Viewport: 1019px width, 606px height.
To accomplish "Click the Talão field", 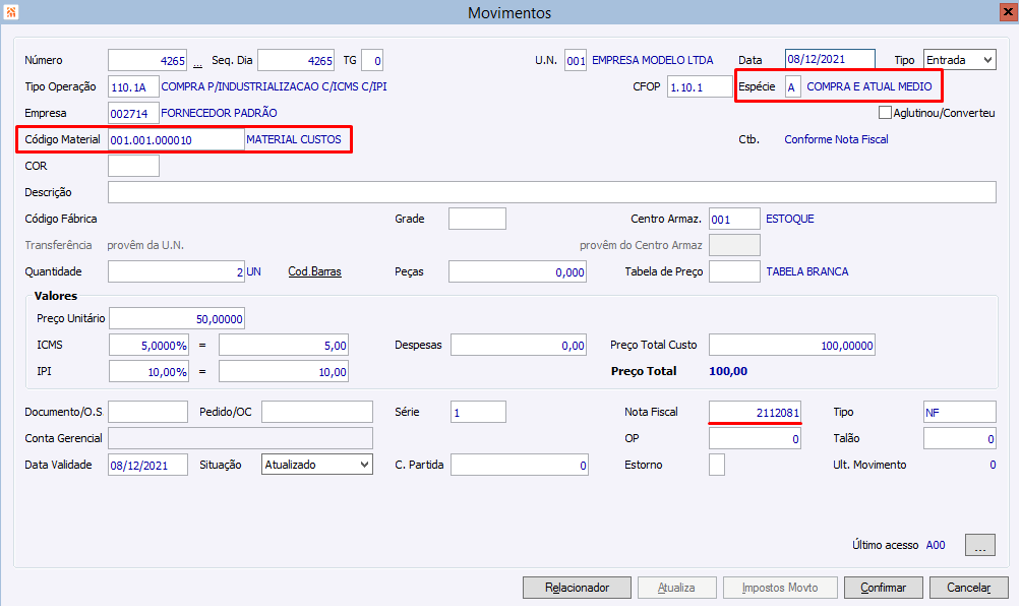I will tap(960, 438).
